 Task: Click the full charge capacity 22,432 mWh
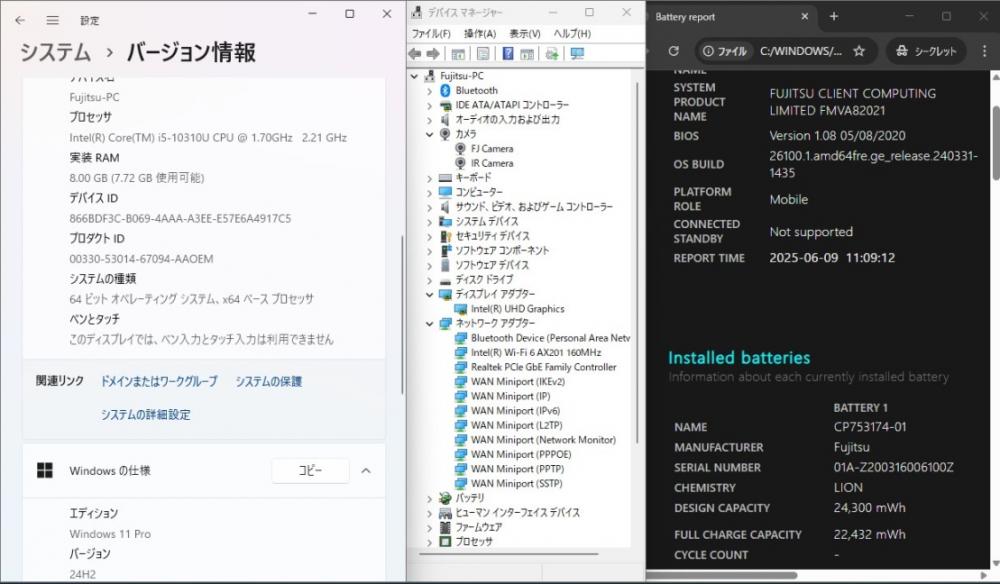tap(870, 535)
